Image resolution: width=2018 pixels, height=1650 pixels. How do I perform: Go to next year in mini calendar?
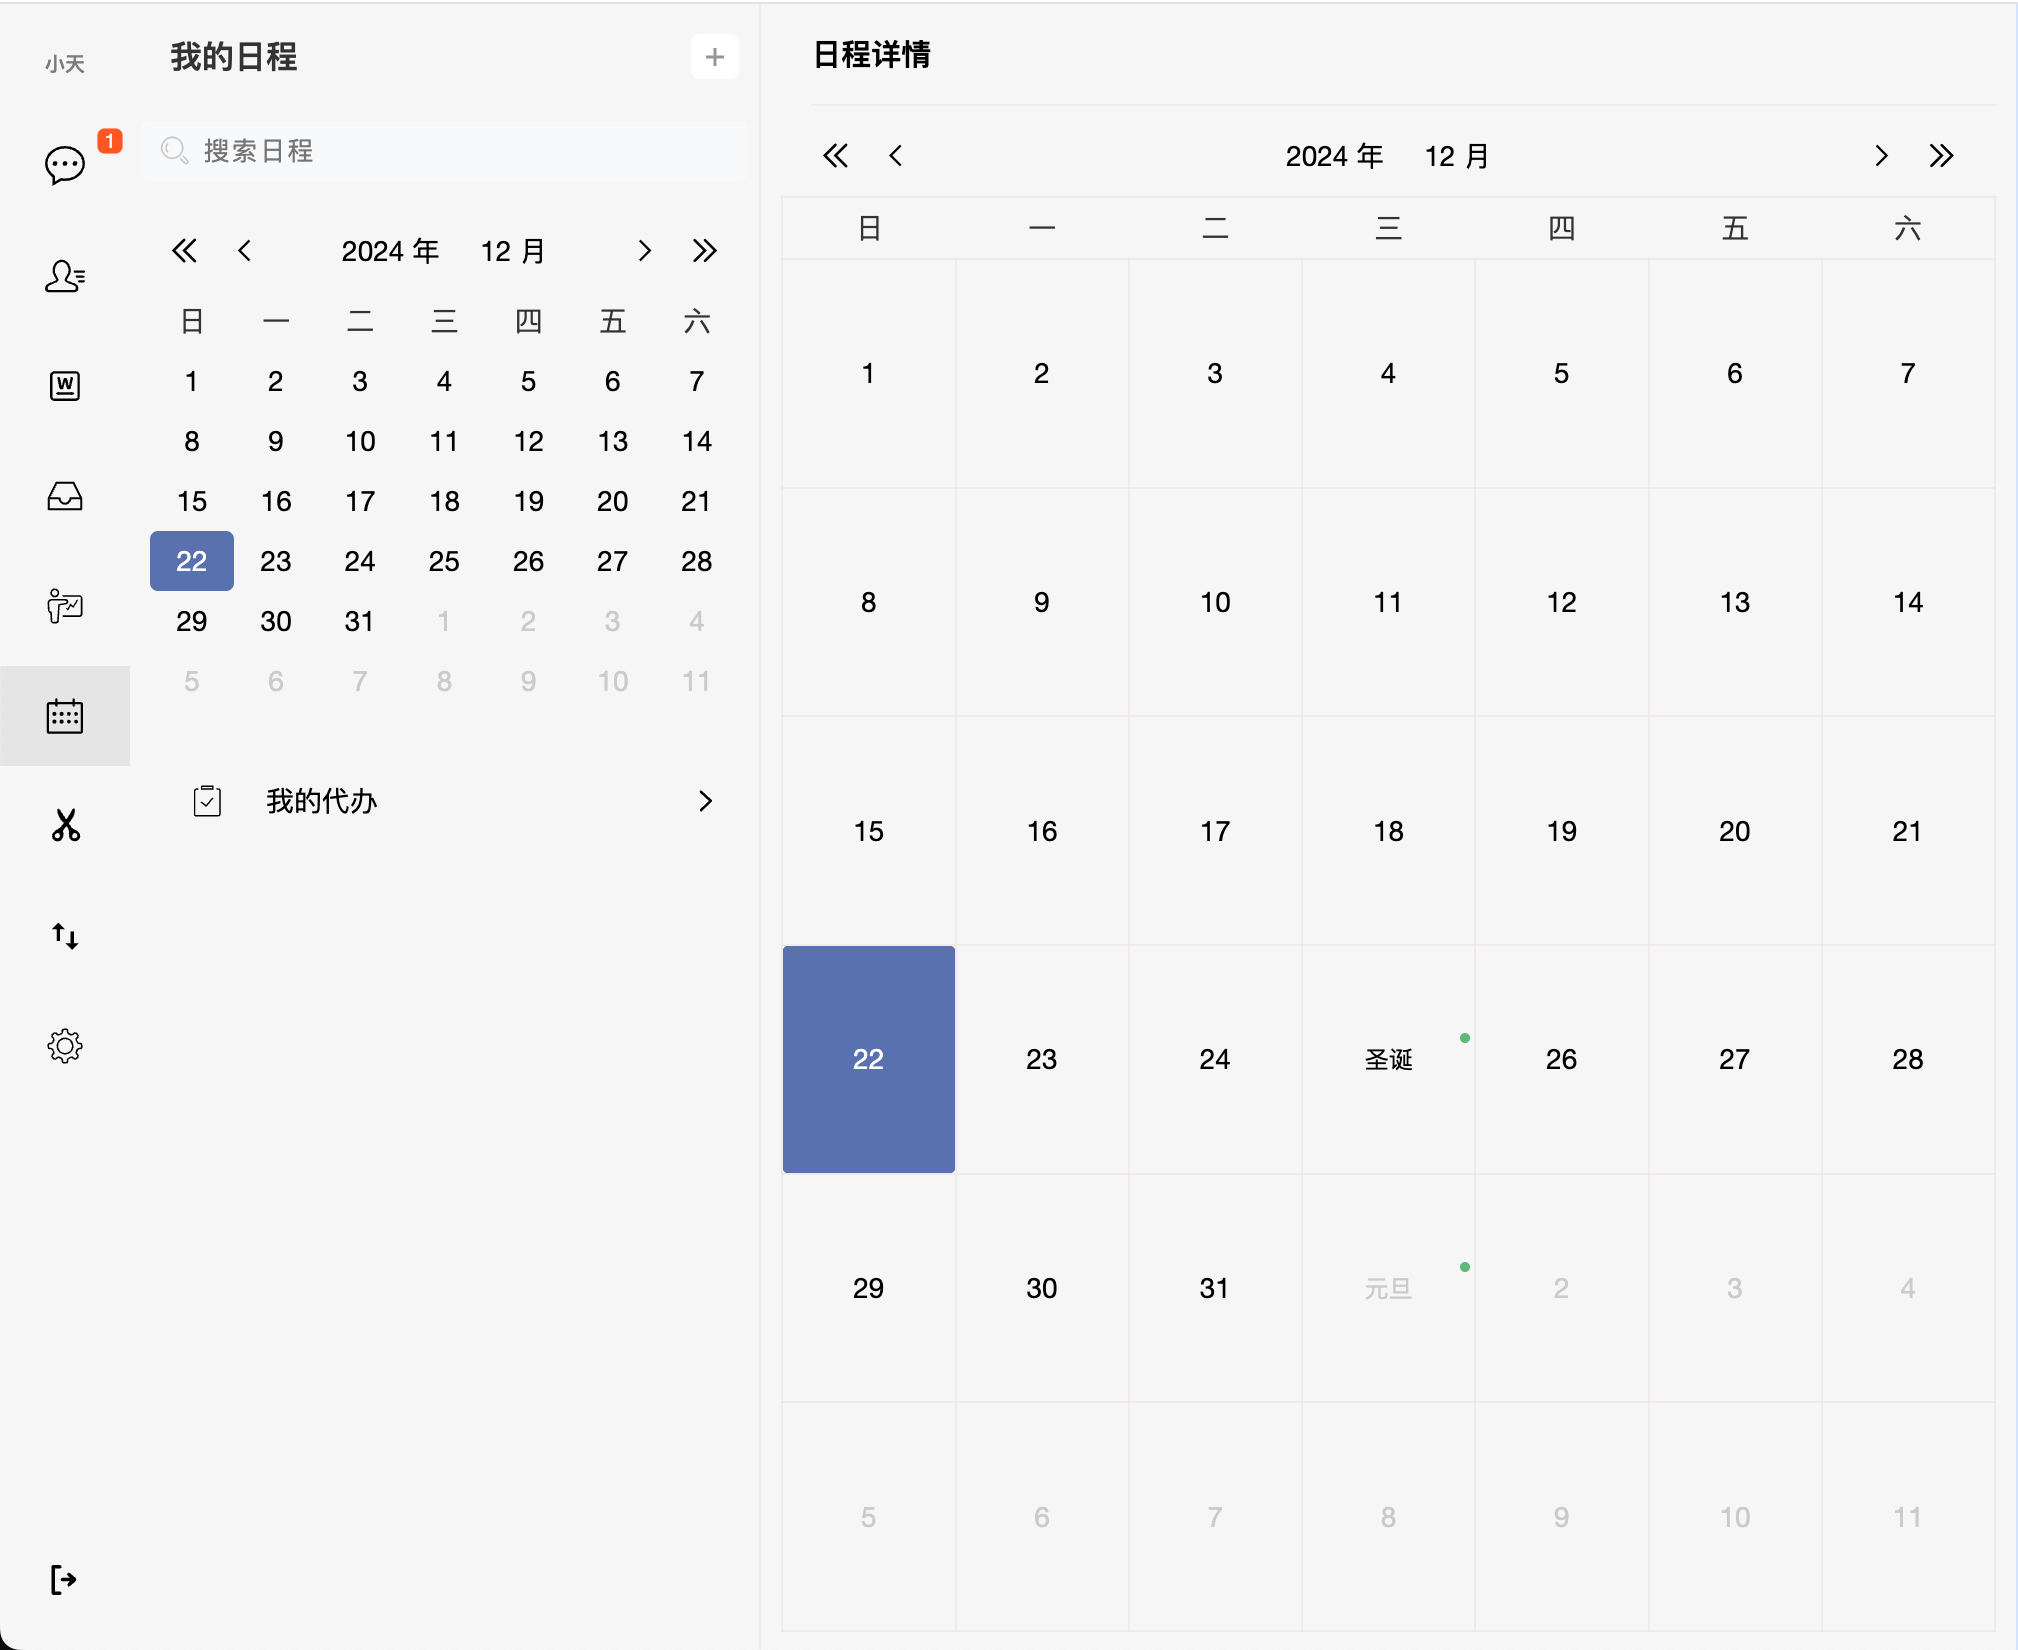704,251
